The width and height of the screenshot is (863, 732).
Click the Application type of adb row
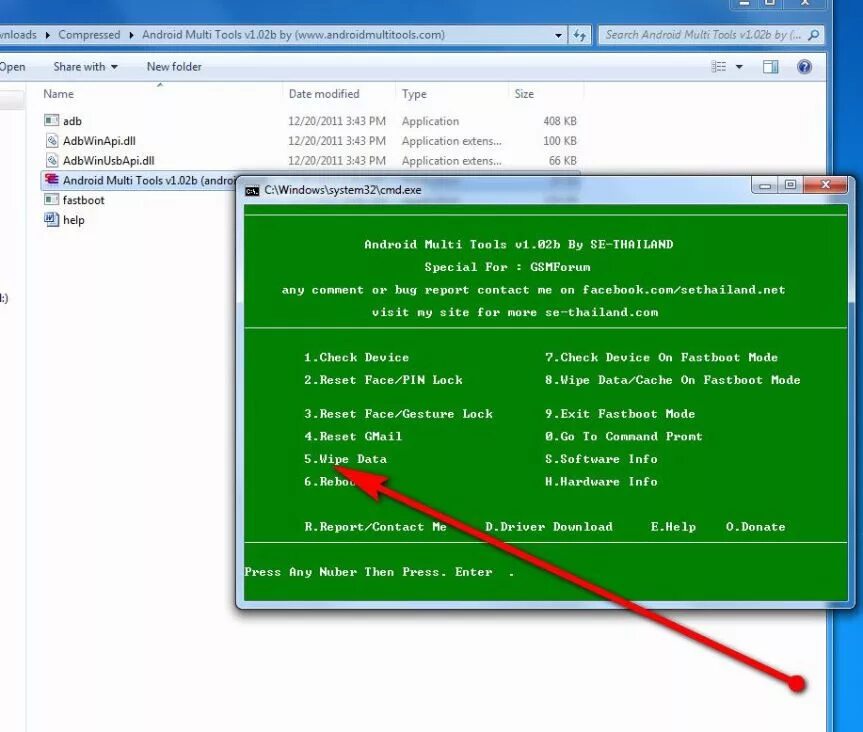point(430,121)
